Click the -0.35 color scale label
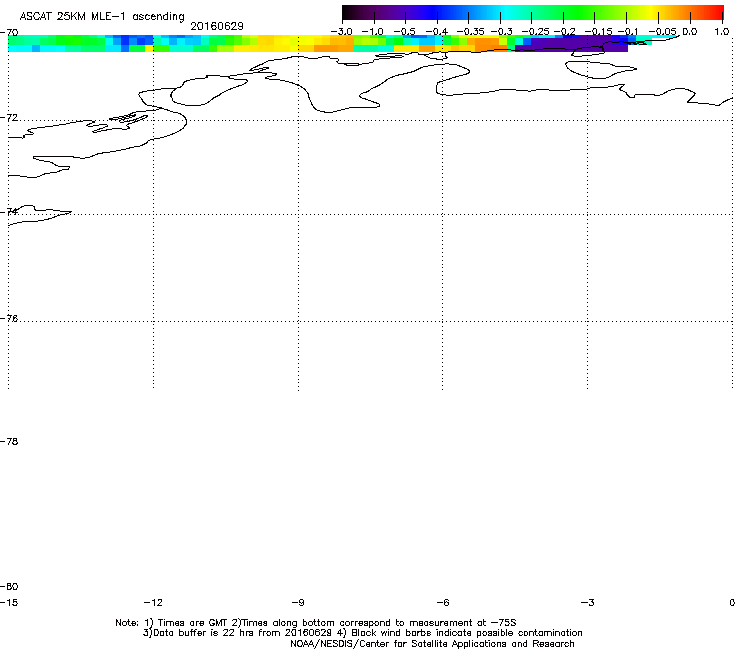Screen dimensions: 740x650 coord(470,32)
